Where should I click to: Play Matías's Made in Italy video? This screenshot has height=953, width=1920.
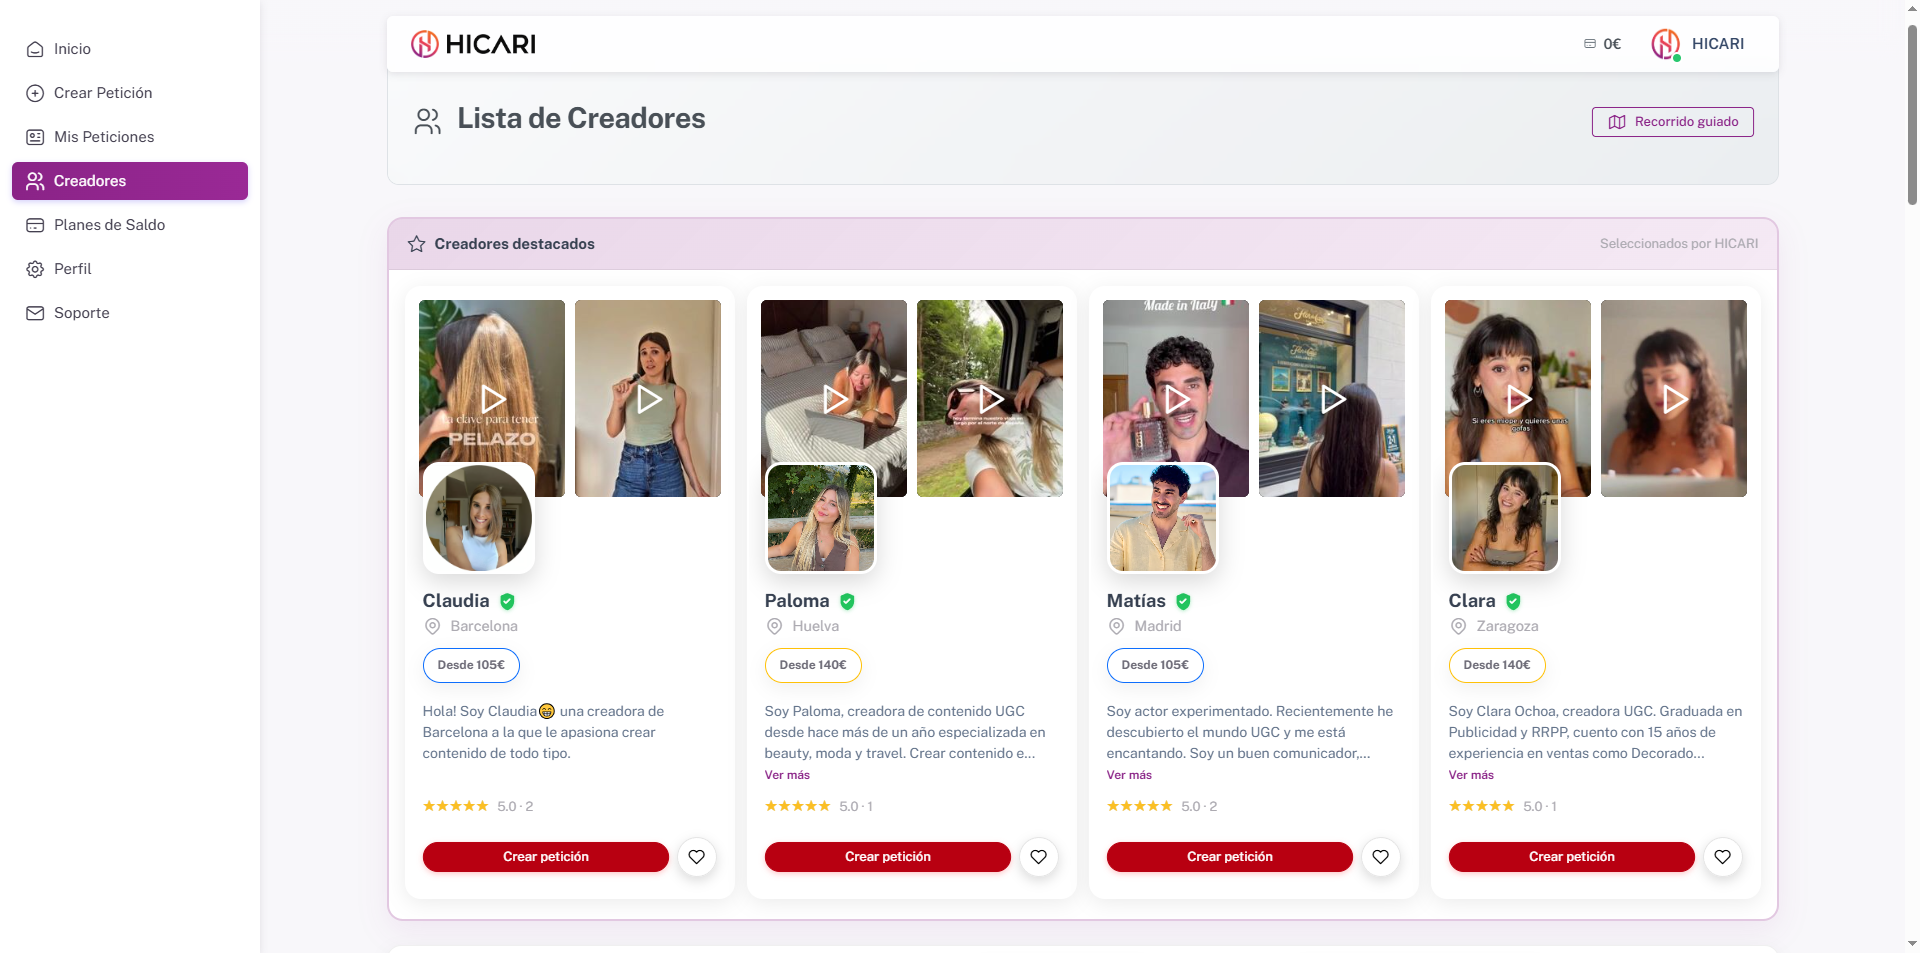click(x=1176, y=399)
